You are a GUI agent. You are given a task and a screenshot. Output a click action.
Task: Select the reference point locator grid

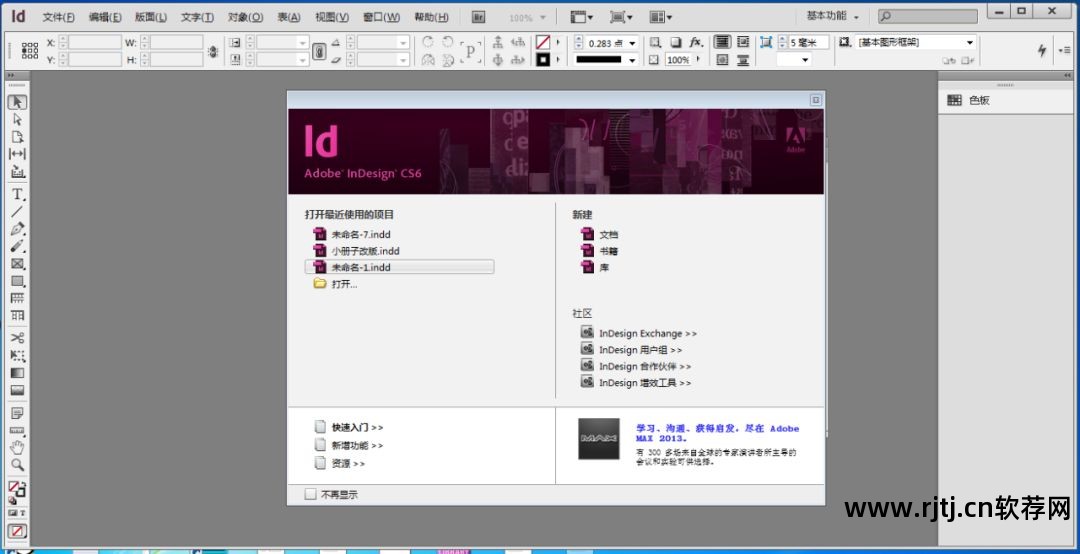tap(29, 51)
